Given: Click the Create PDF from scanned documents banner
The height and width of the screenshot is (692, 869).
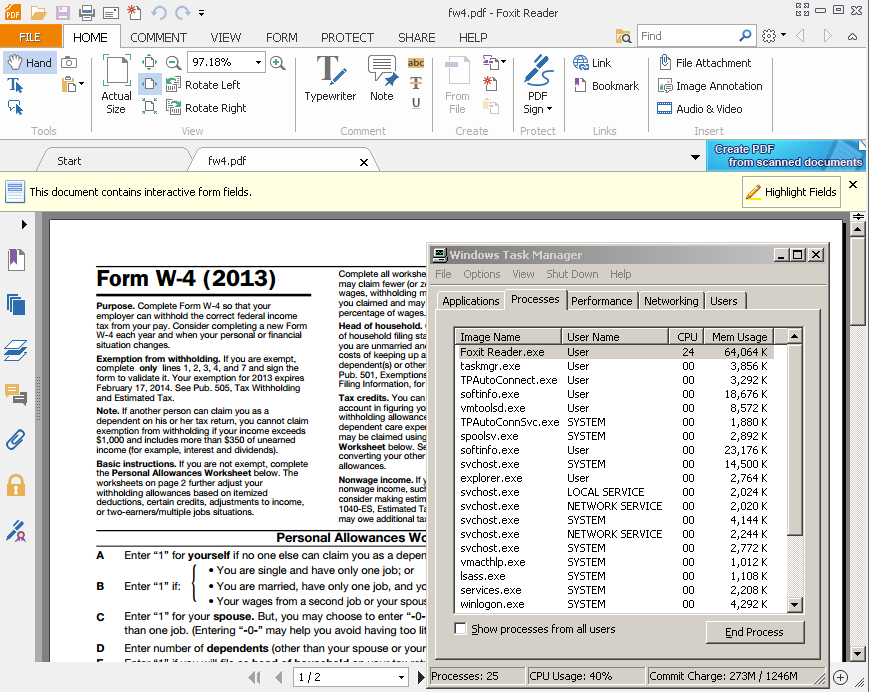Looking at the screenshot, I should pos(786,156).
